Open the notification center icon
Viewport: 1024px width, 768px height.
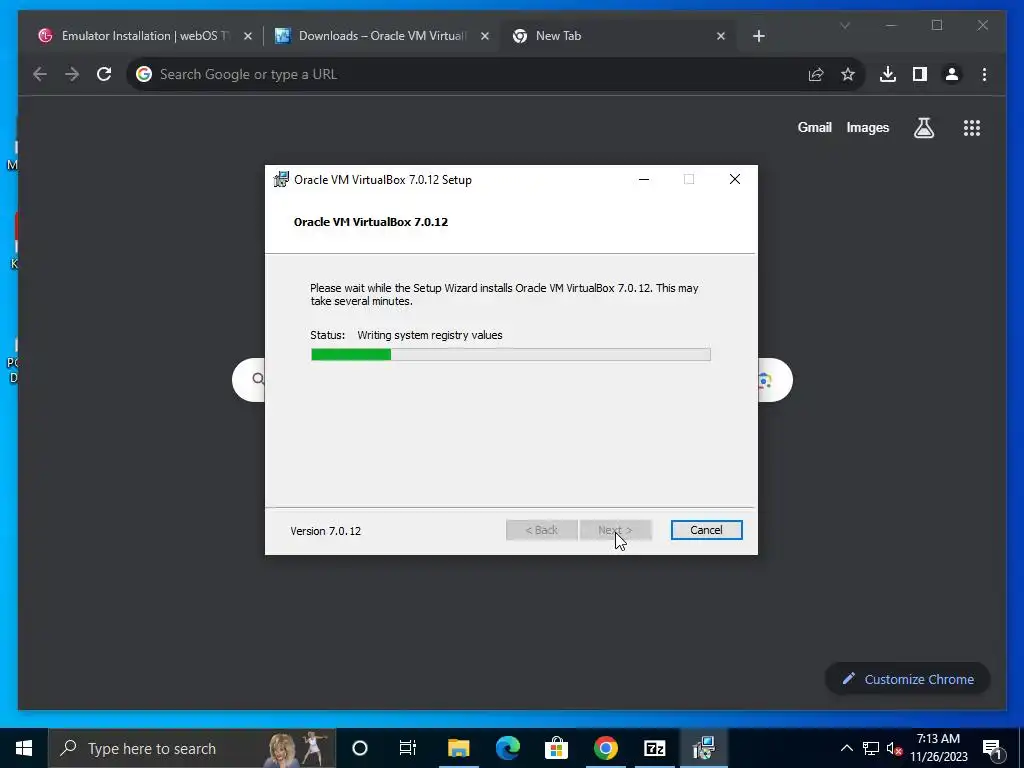click(992, 748)
